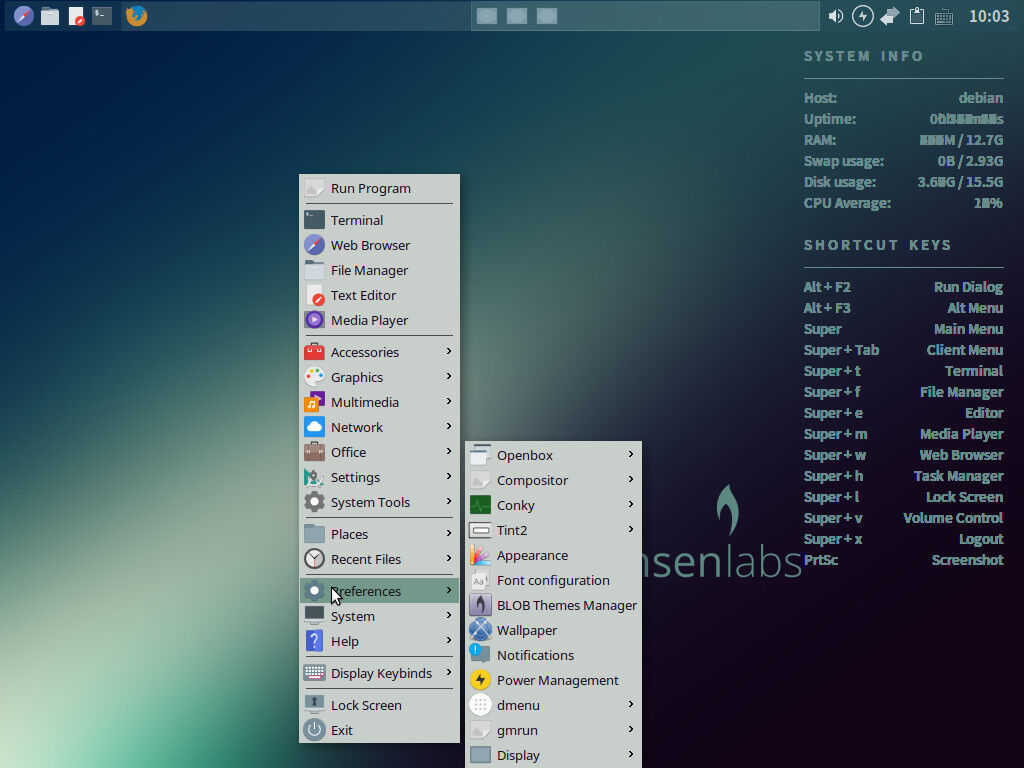Launch the terminal from the top panel
1024x768 pixels.
click(102, 16)
